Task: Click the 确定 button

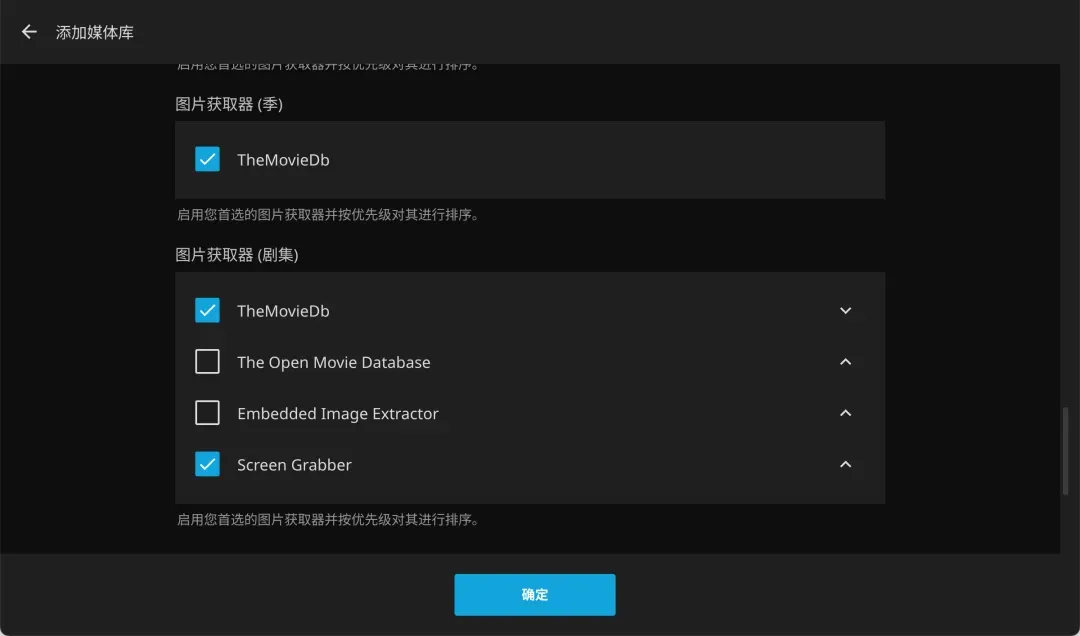Action: (x=534, y=595)
